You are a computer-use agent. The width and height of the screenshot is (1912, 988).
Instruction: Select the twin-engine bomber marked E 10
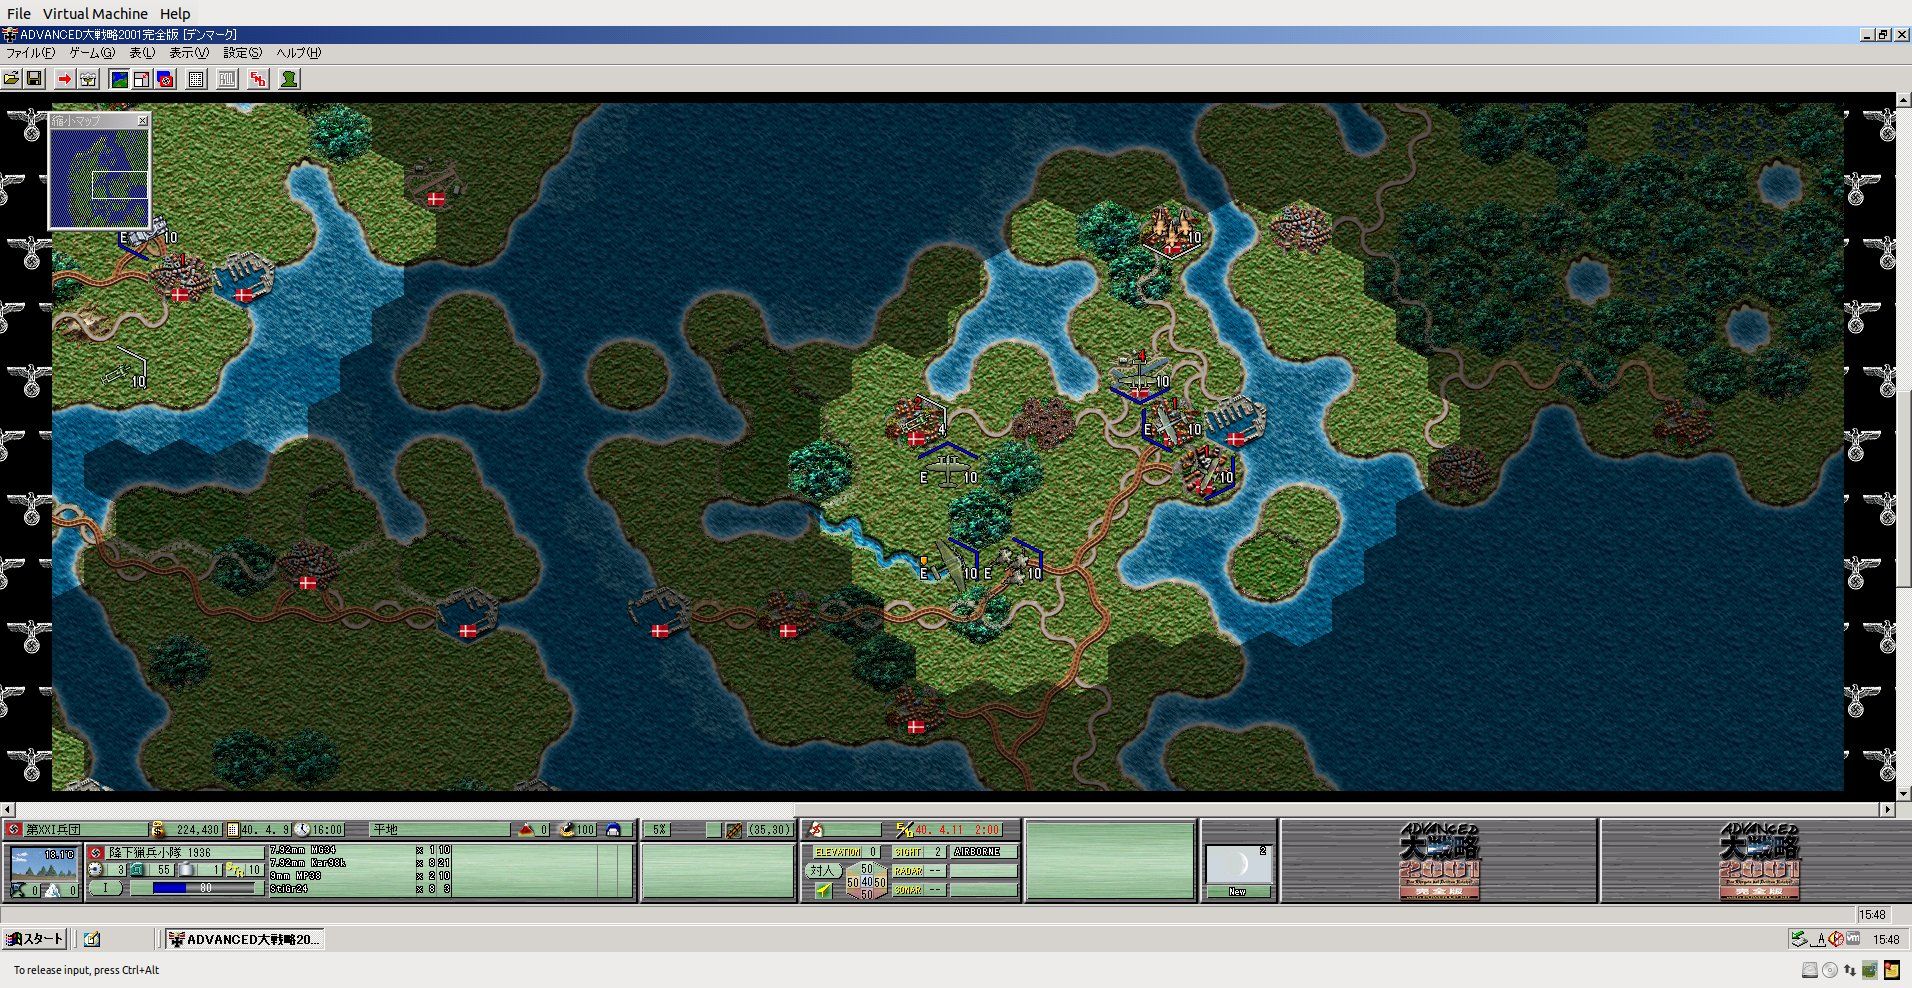pos(949,471)
